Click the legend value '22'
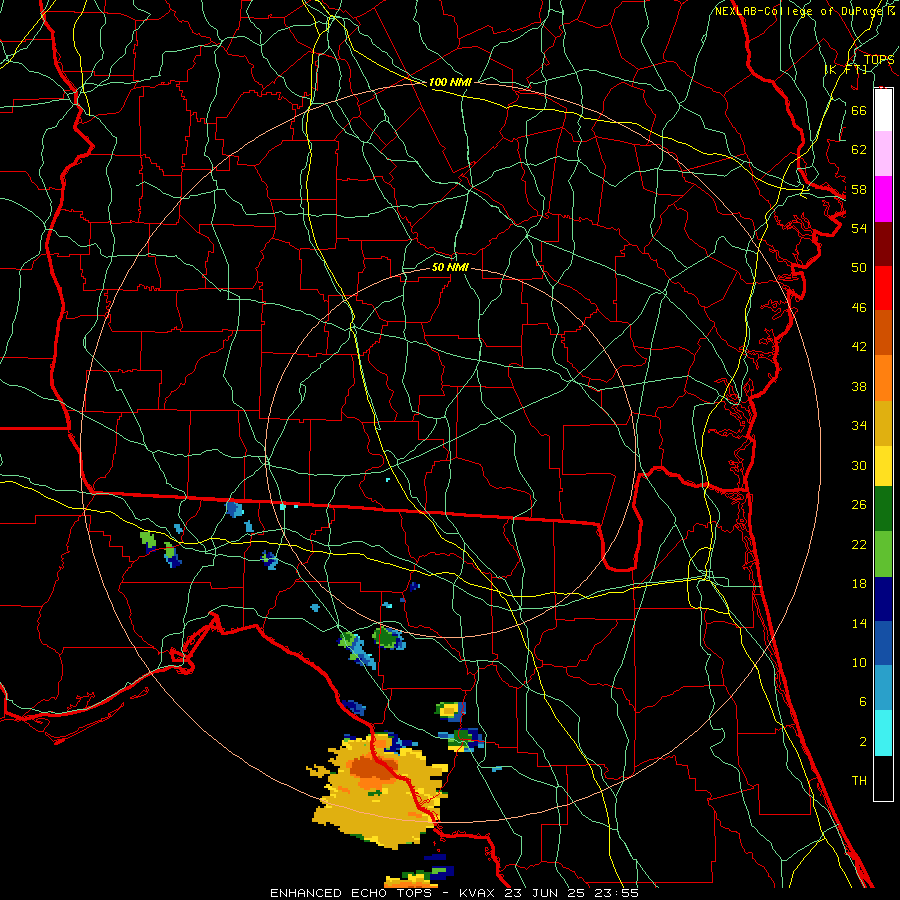 point(859,544)
